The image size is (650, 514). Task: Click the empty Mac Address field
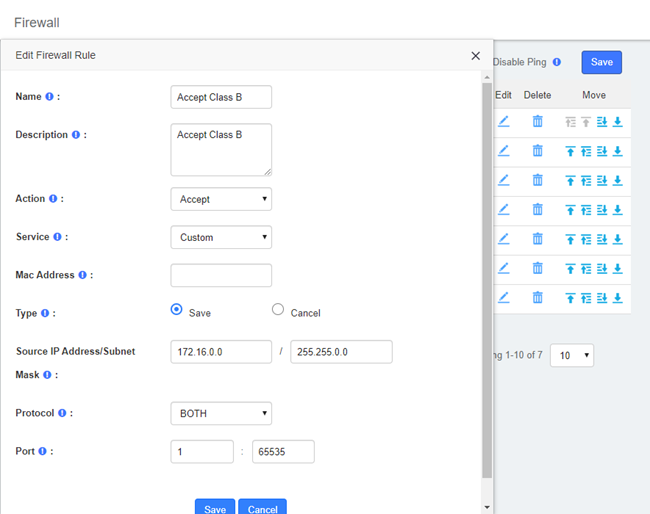coord(221,275)
